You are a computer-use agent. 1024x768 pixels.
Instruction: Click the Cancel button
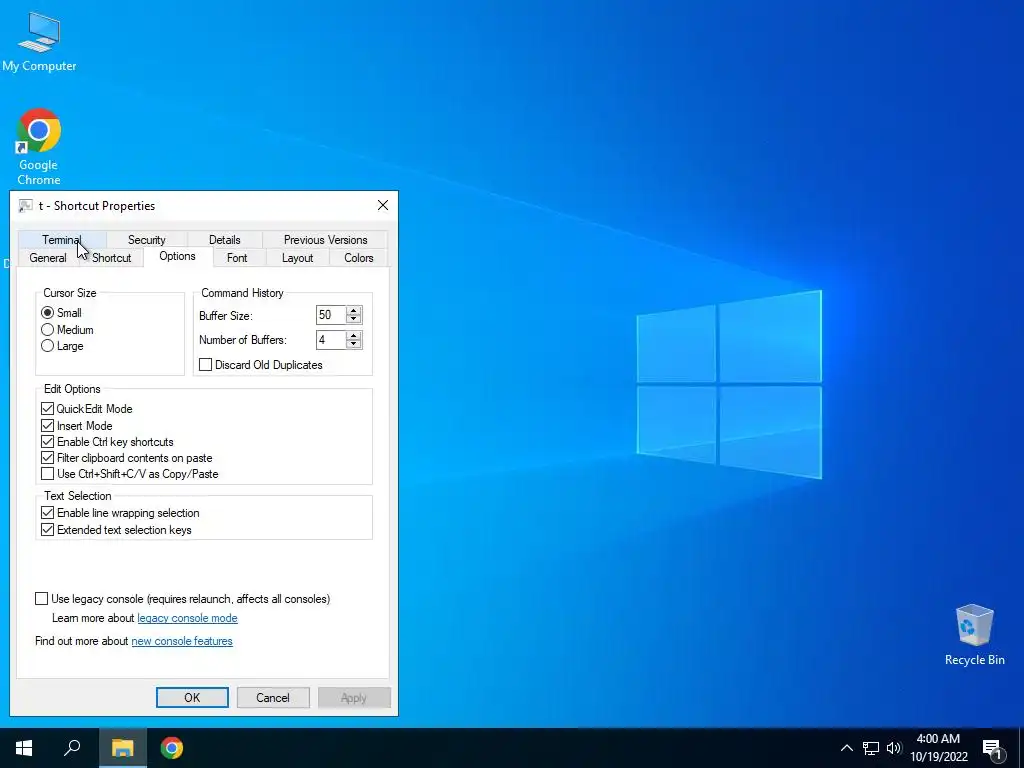pos(273,697)
